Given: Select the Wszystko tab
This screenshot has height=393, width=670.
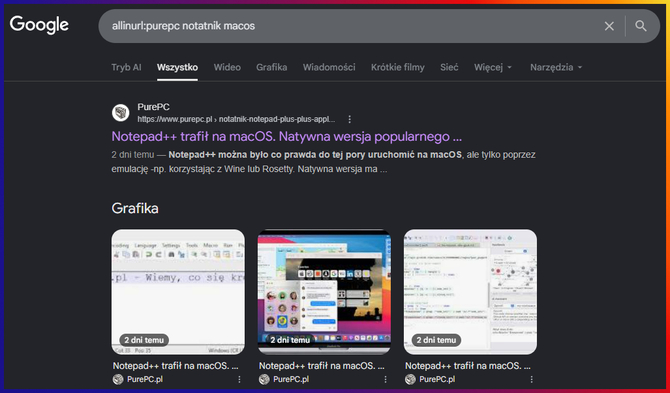Looking at the screenshot, I should (177, 67).
